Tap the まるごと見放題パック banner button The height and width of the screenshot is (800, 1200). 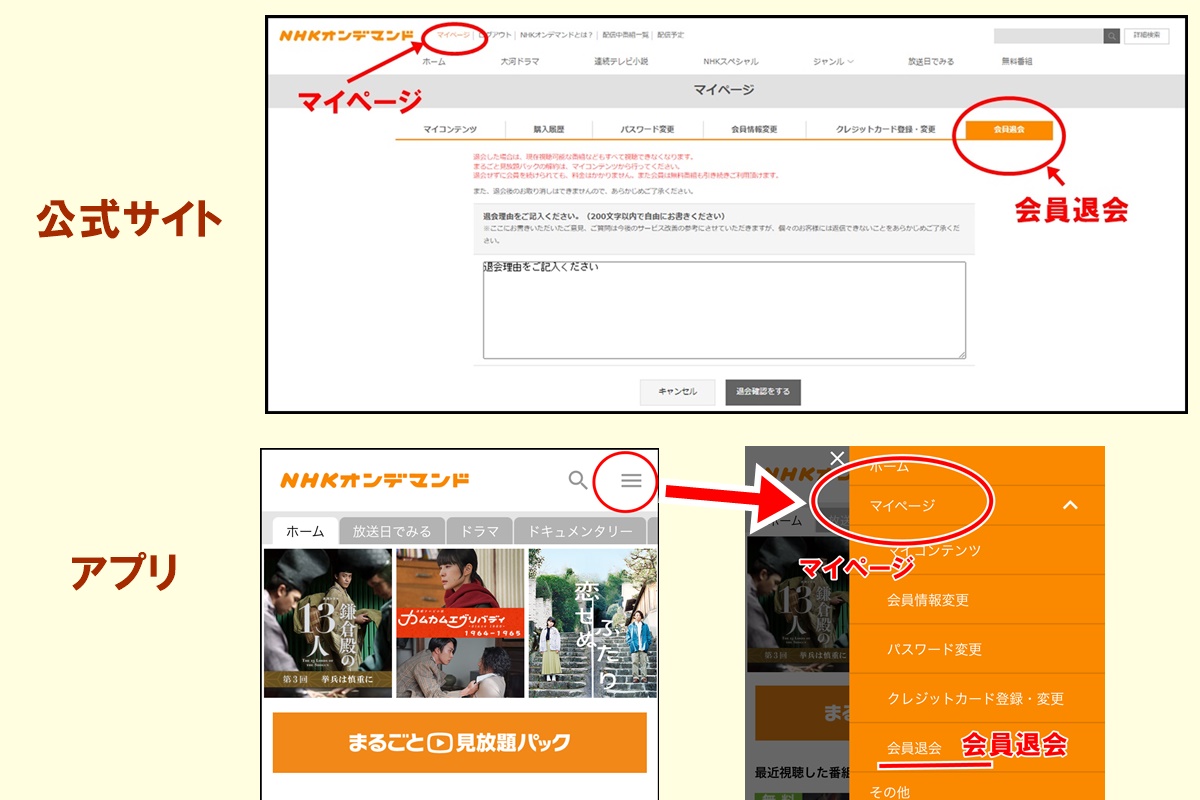pos(460,743)
